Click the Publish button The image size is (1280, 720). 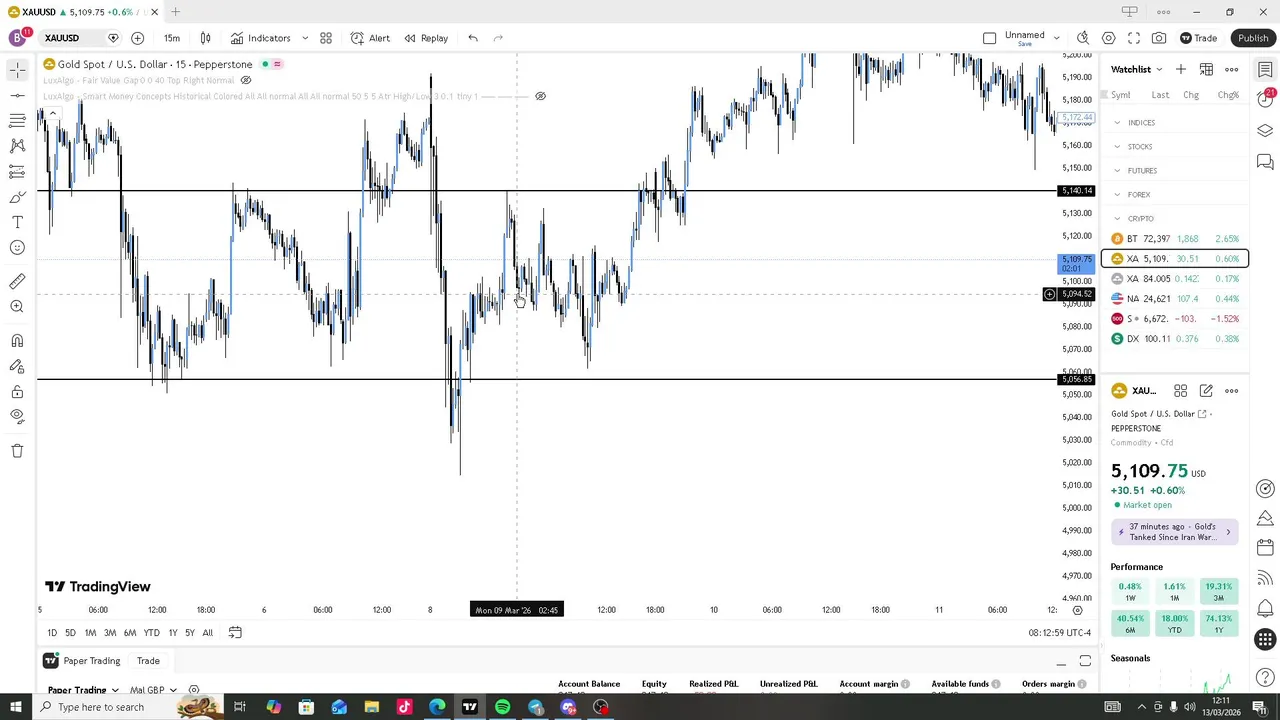click(1253, 38)
